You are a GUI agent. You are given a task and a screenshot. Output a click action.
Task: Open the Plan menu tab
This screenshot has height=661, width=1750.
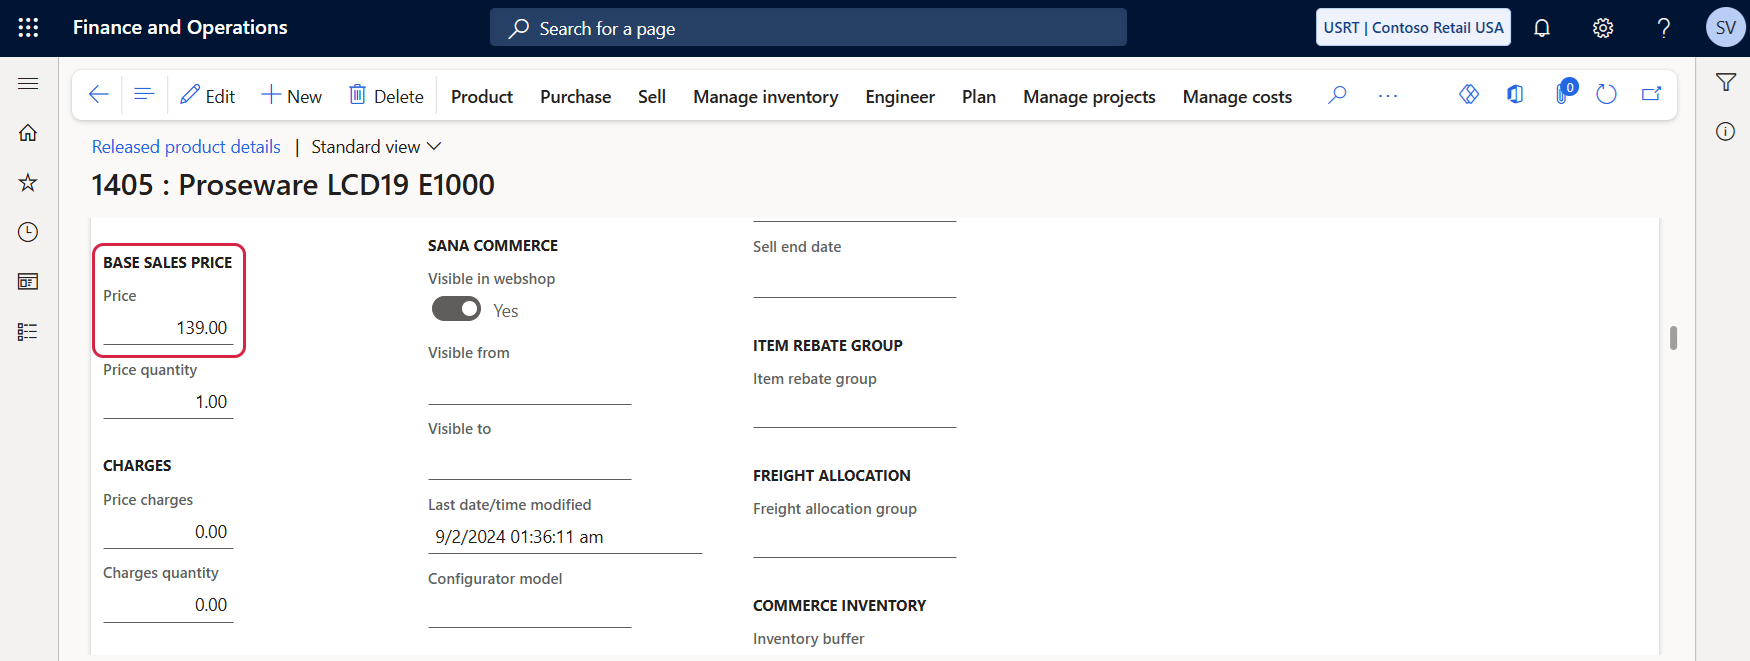tap(979, 97)
